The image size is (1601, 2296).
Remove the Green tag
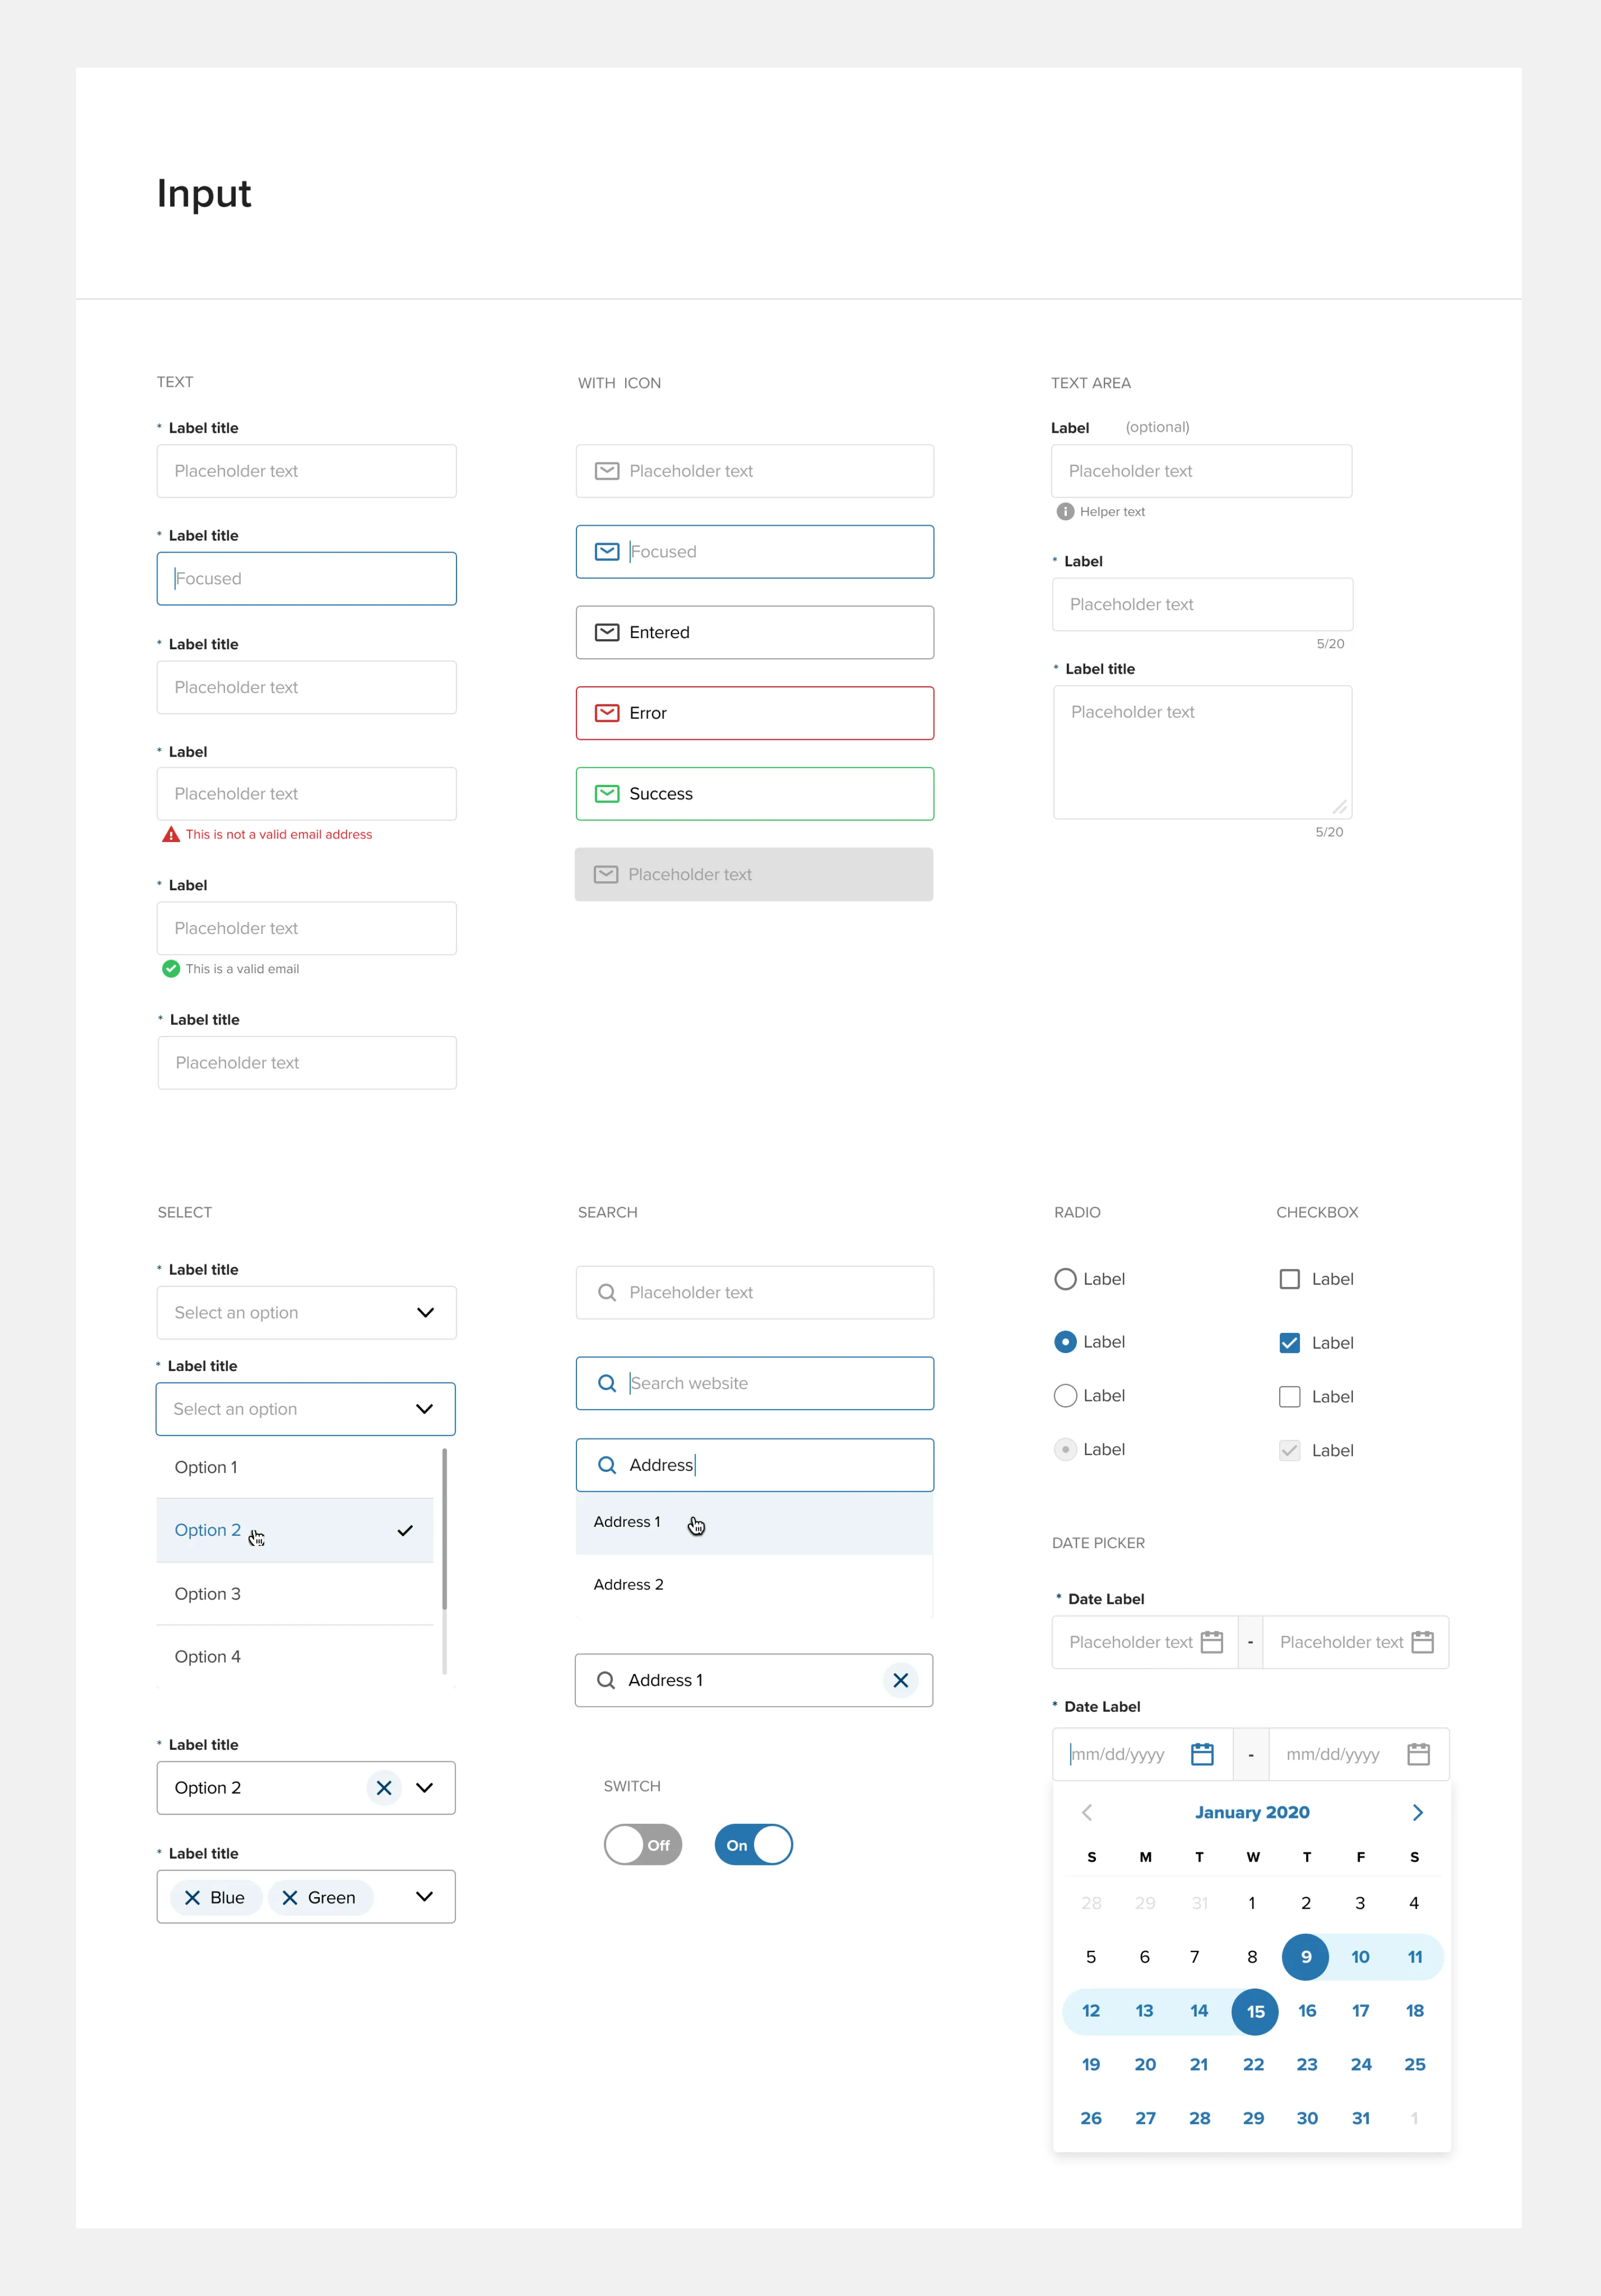click(290, 1898)
